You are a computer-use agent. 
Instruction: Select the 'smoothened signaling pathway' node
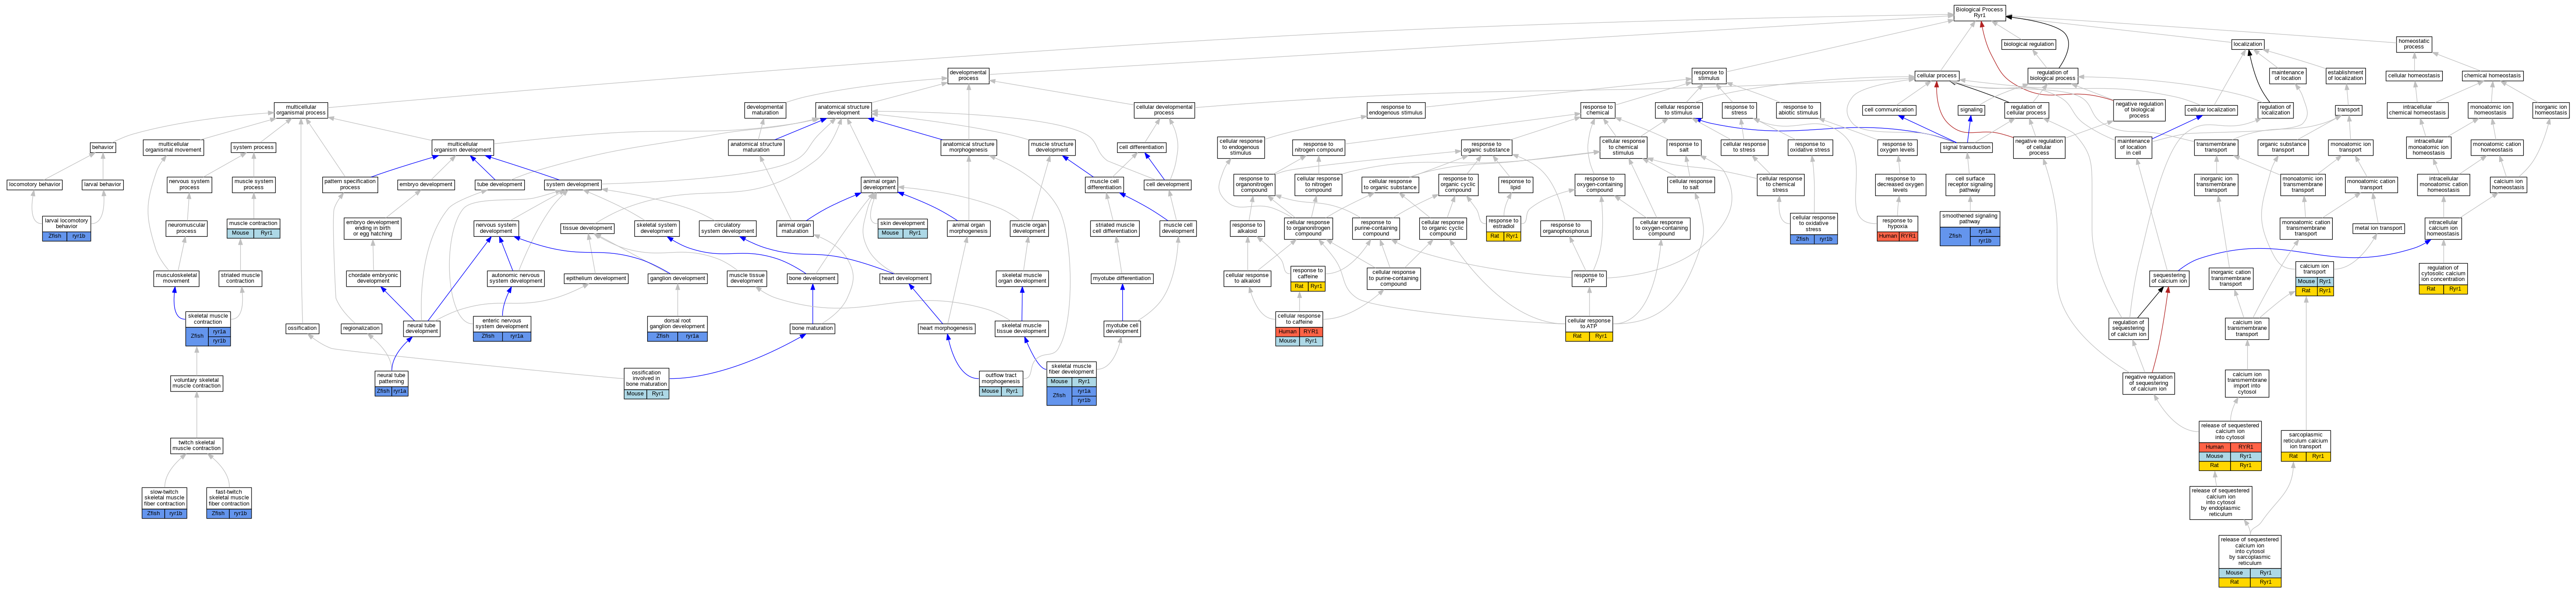1969,228
